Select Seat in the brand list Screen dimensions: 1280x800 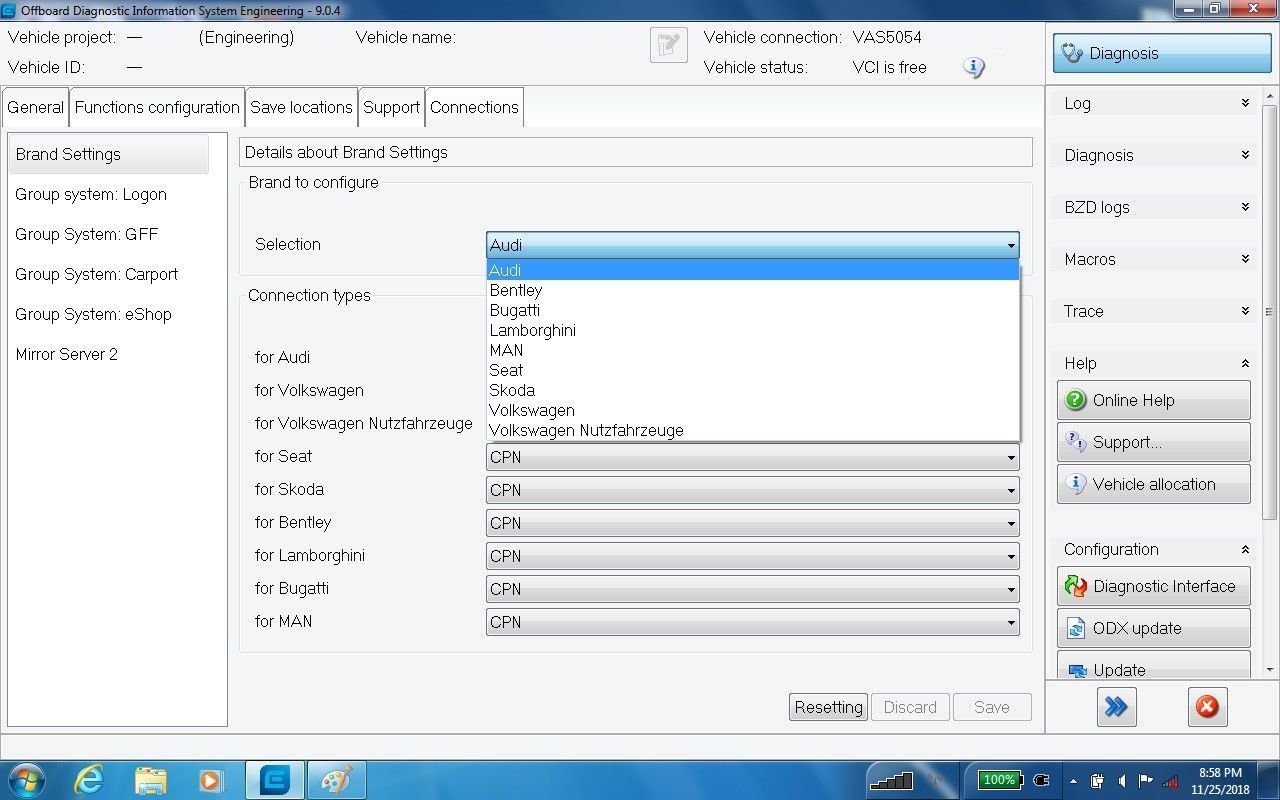point(752,370)
